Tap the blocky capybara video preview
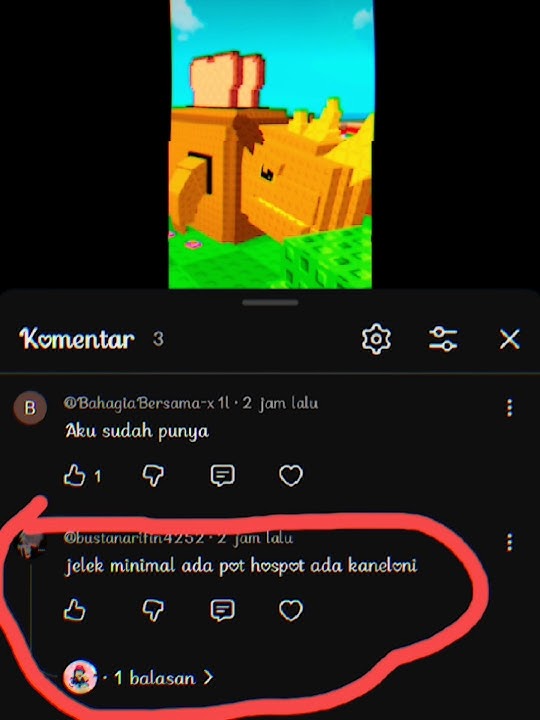Image resolution: width=540 pixels, height=720 pixels. 271,144
